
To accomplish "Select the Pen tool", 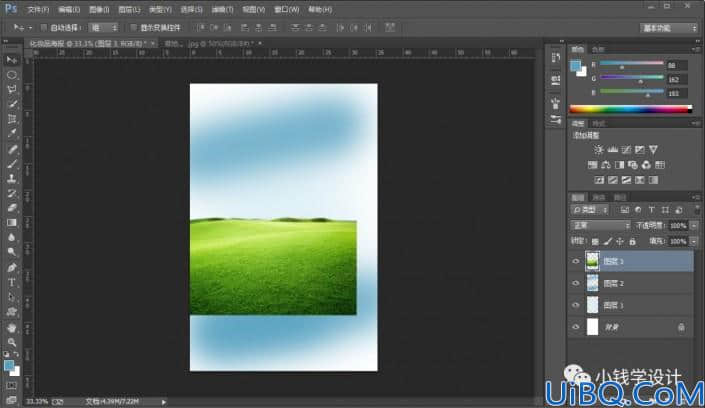I will pyautogui.click(x=12, y=268).
